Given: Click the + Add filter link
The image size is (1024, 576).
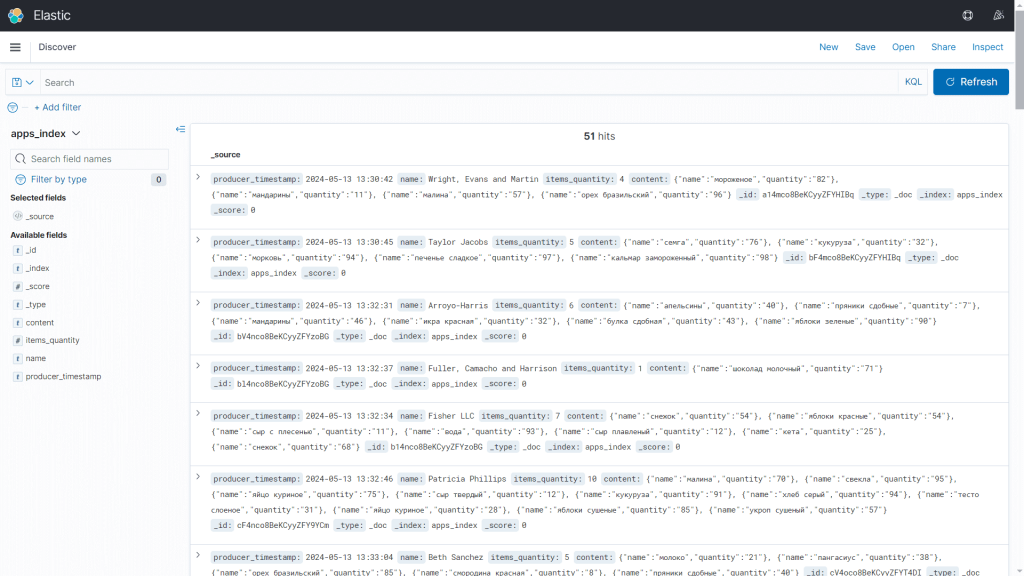Looking at the screenshot, I should 57,107.
